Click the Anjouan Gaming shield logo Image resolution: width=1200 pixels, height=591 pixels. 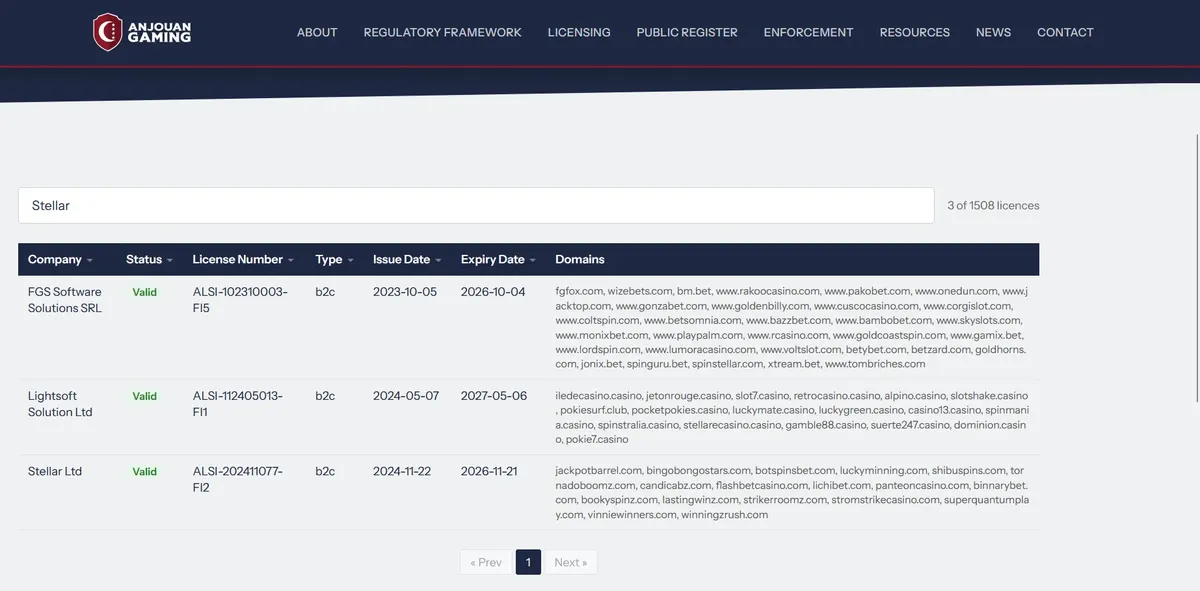pyautogui.click(x=107, y=32)
